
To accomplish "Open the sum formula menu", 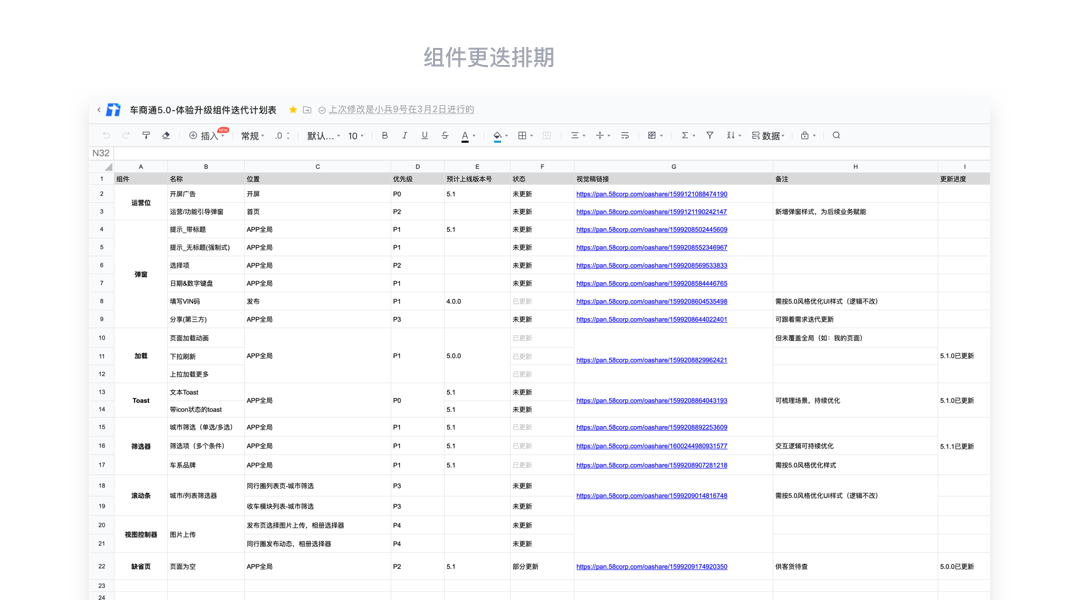I will 686,136.
